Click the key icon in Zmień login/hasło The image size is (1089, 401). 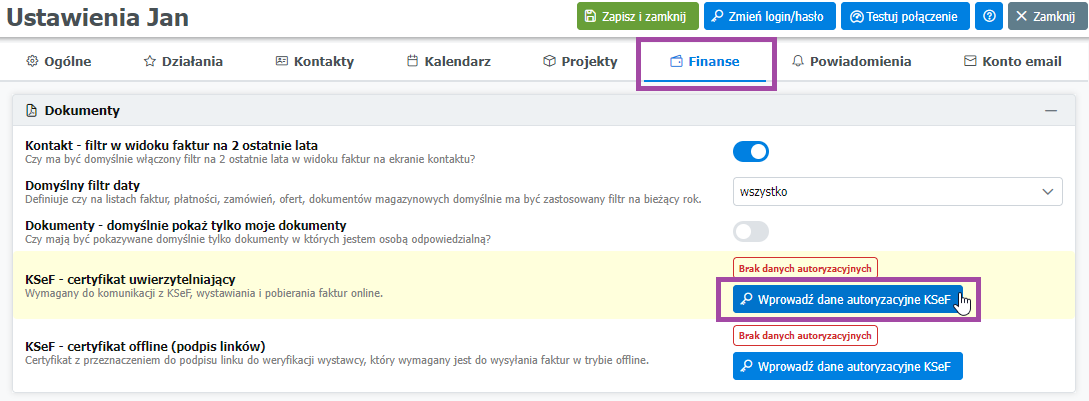(718, 17)
